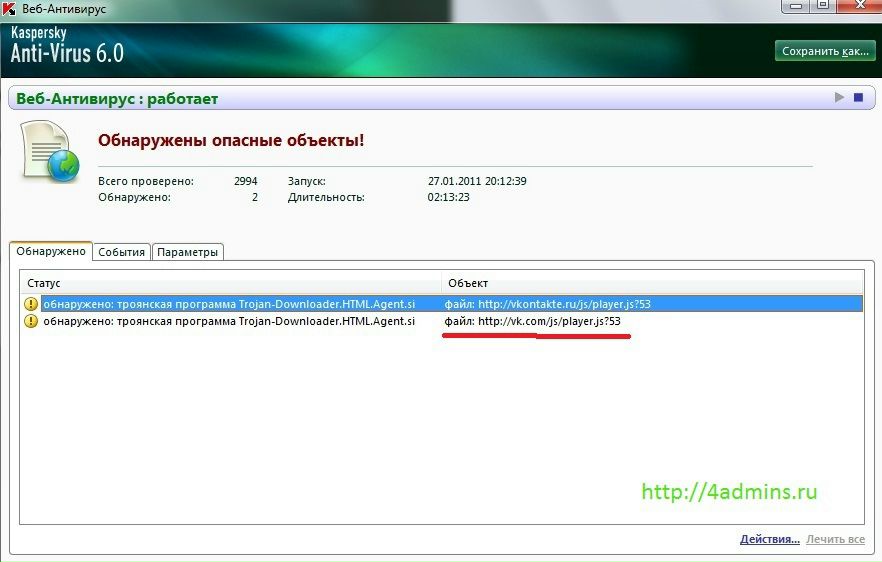Click the Kaspersky icon in the title bar
The height and width of the screenshot is (562, 882).
pos(8,8)
